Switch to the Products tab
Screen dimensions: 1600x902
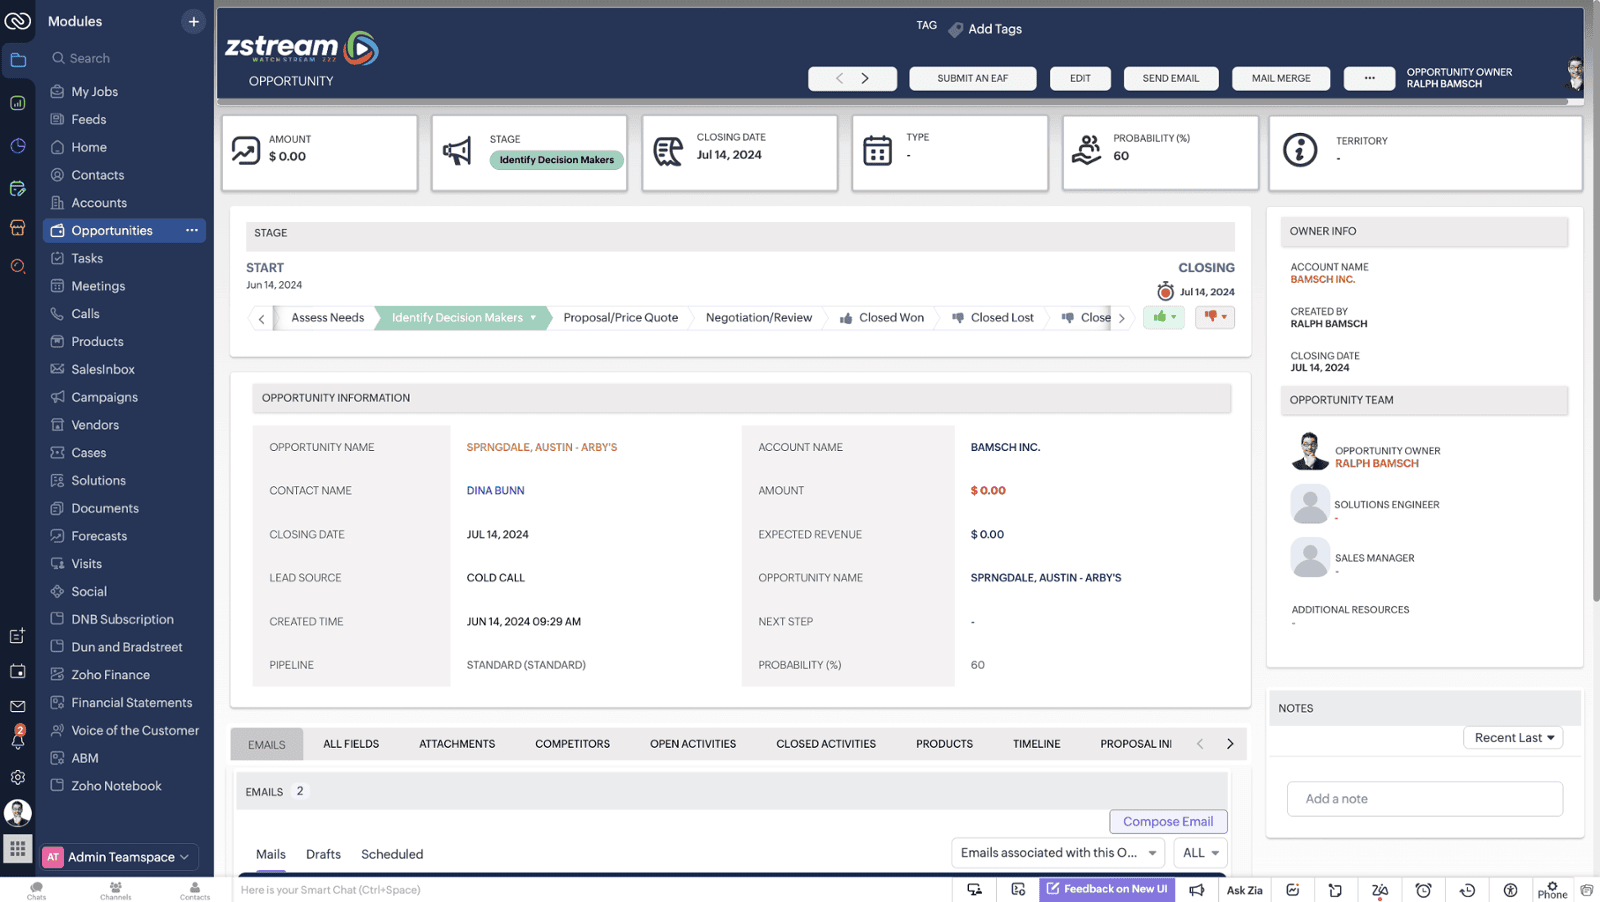click(944, 744)
